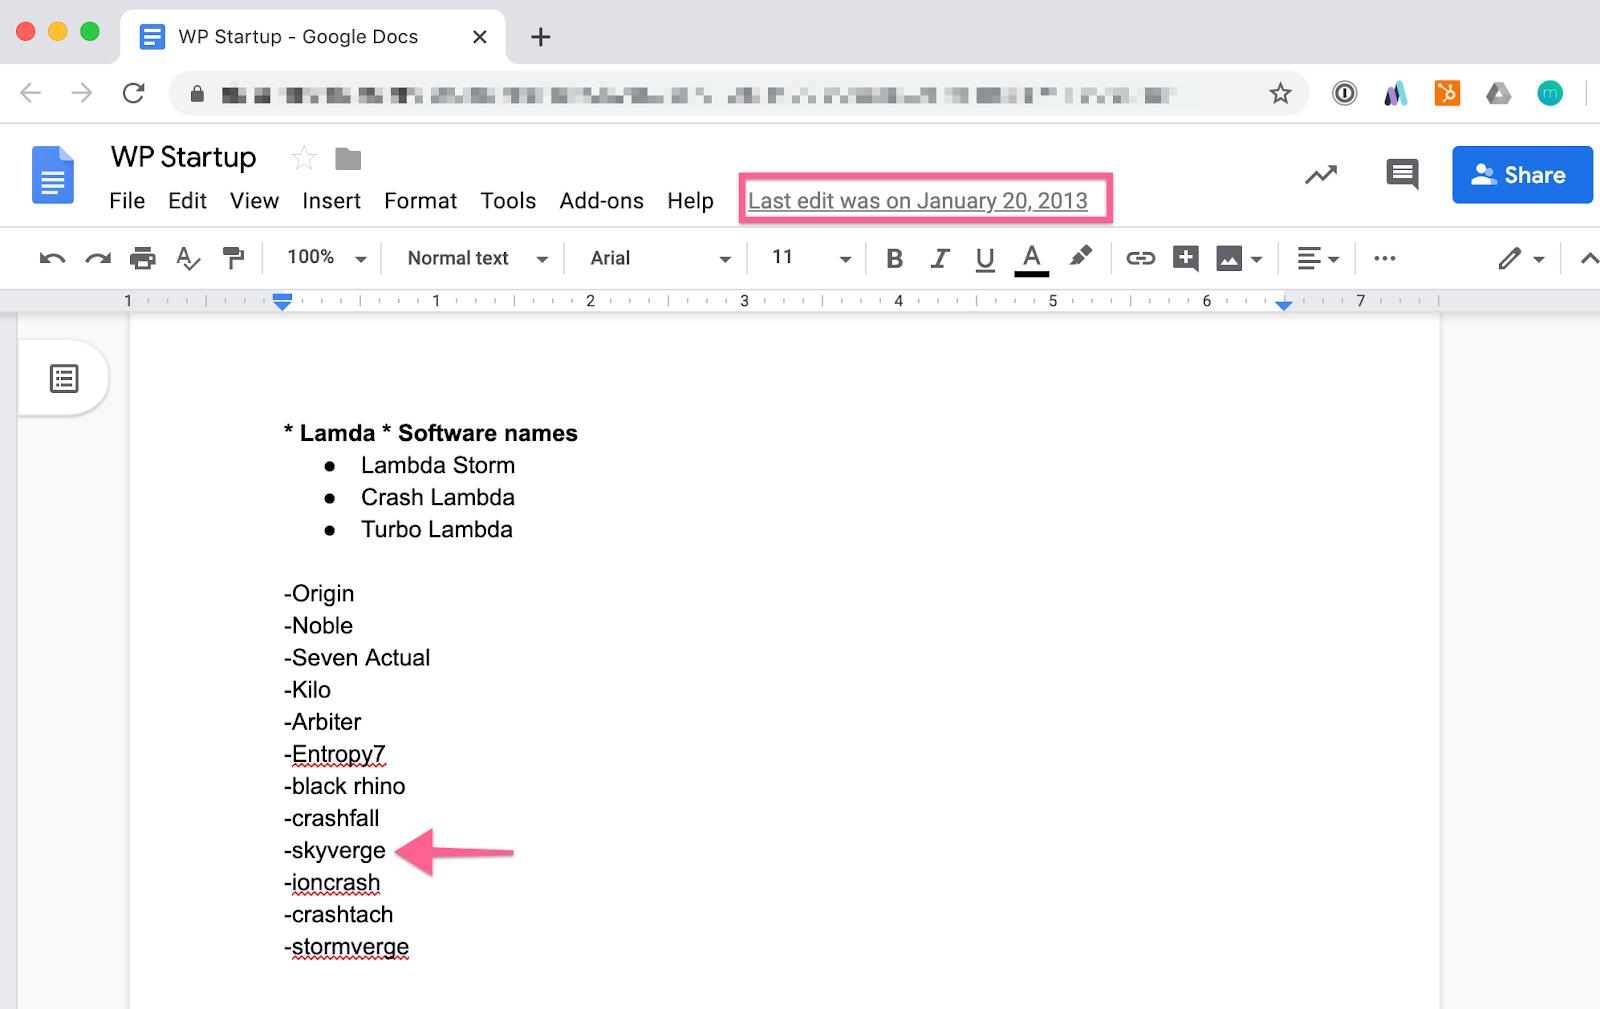Open the activity dashboard trend icon

[1321, 175]
